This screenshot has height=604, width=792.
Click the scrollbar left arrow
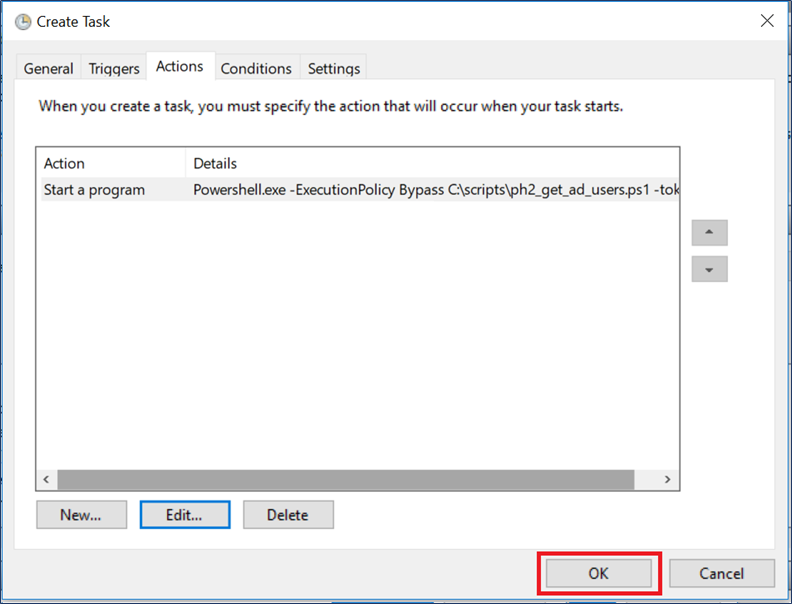point(47,480)
